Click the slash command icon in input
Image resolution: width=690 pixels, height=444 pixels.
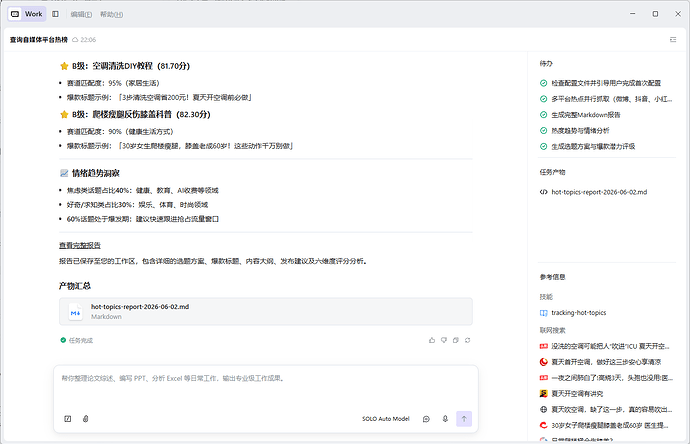pos(68,418)
